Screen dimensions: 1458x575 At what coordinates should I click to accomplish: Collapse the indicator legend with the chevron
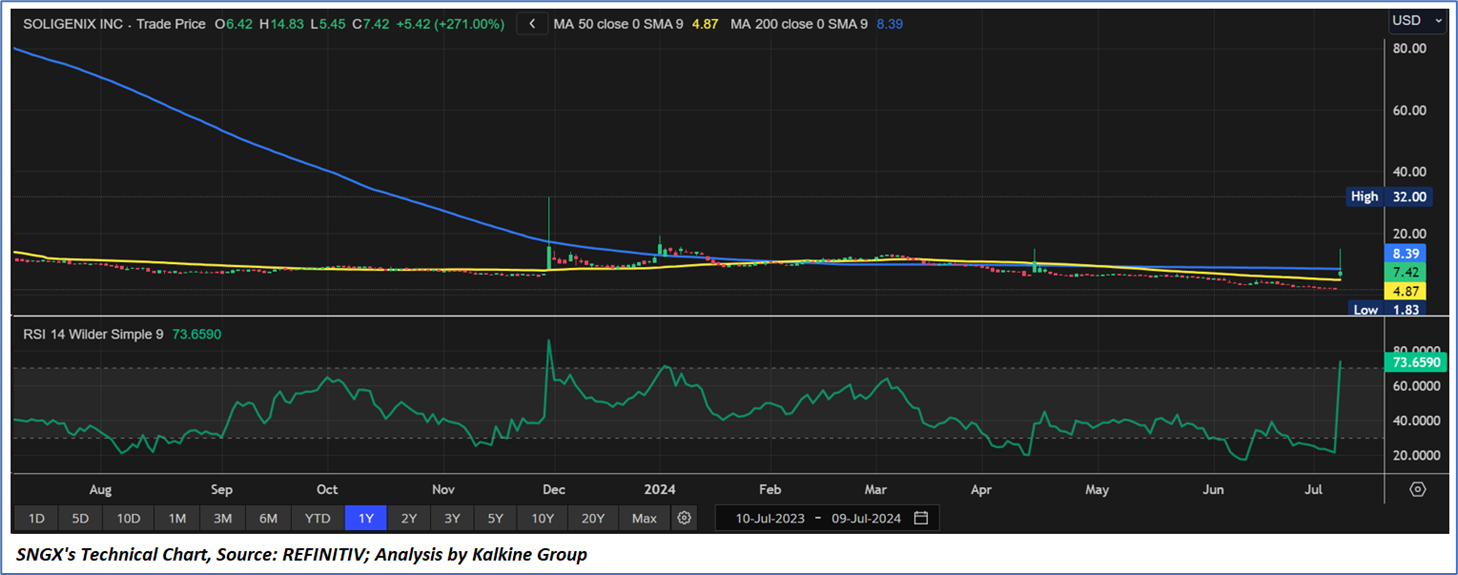coord(532,24)
